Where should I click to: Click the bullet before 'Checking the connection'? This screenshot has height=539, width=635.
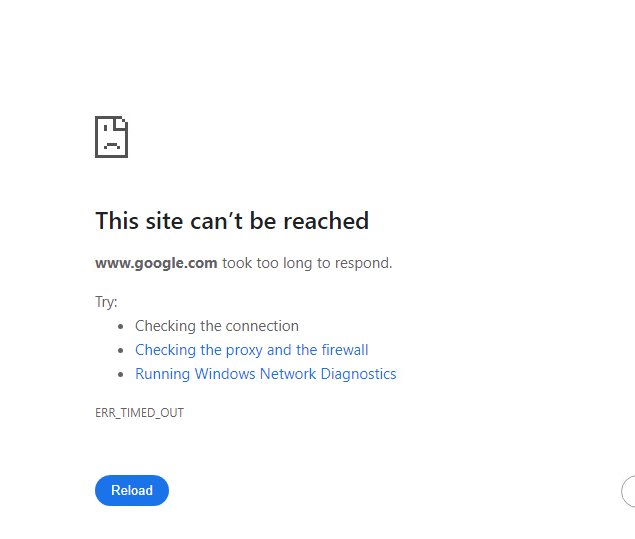click(x=121, y=326)
